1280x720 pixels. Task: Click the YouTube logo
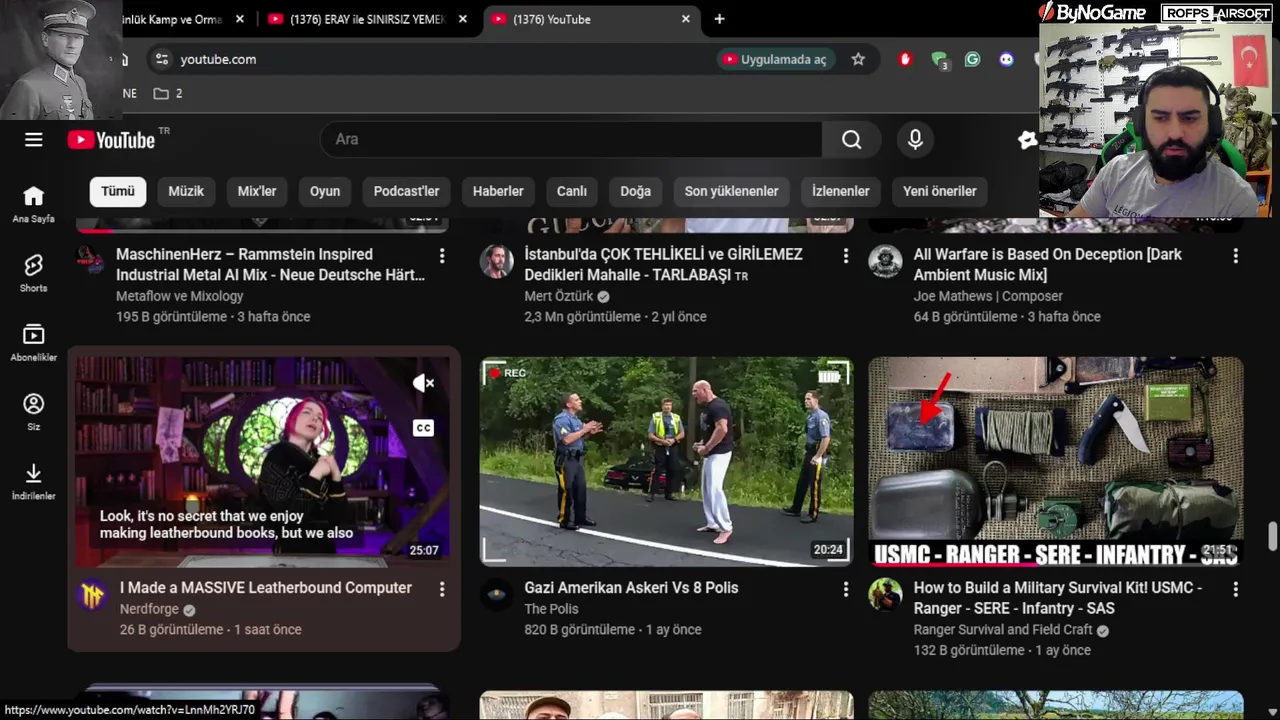click(112, 140)
